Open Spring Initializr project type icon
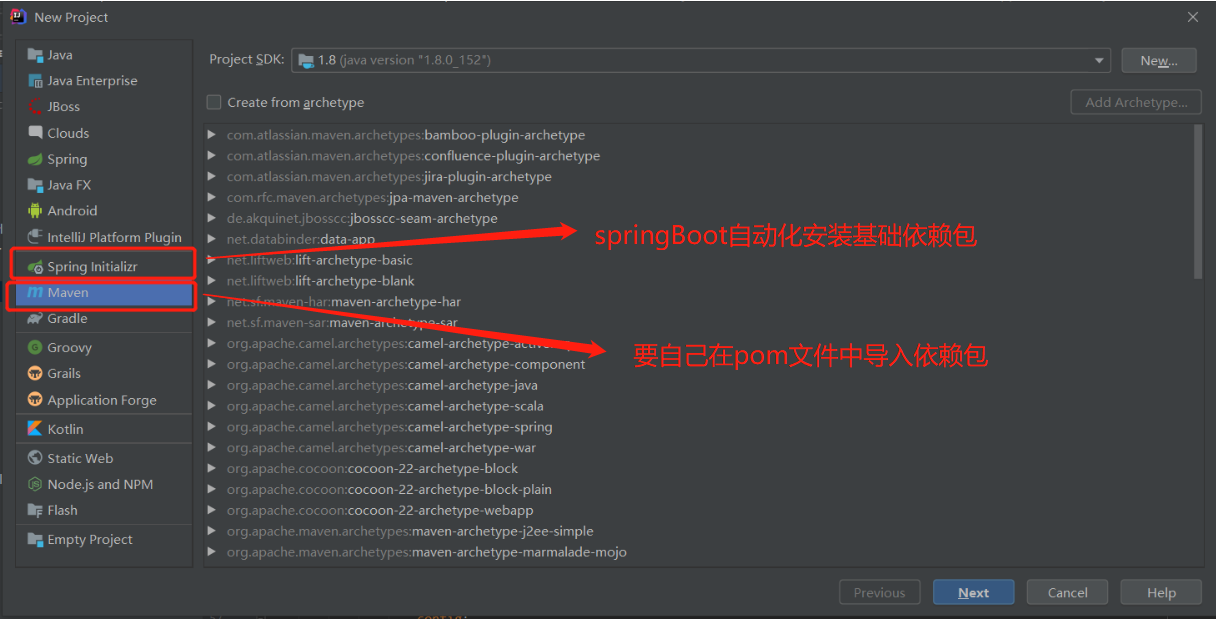 tap(36, 267)
